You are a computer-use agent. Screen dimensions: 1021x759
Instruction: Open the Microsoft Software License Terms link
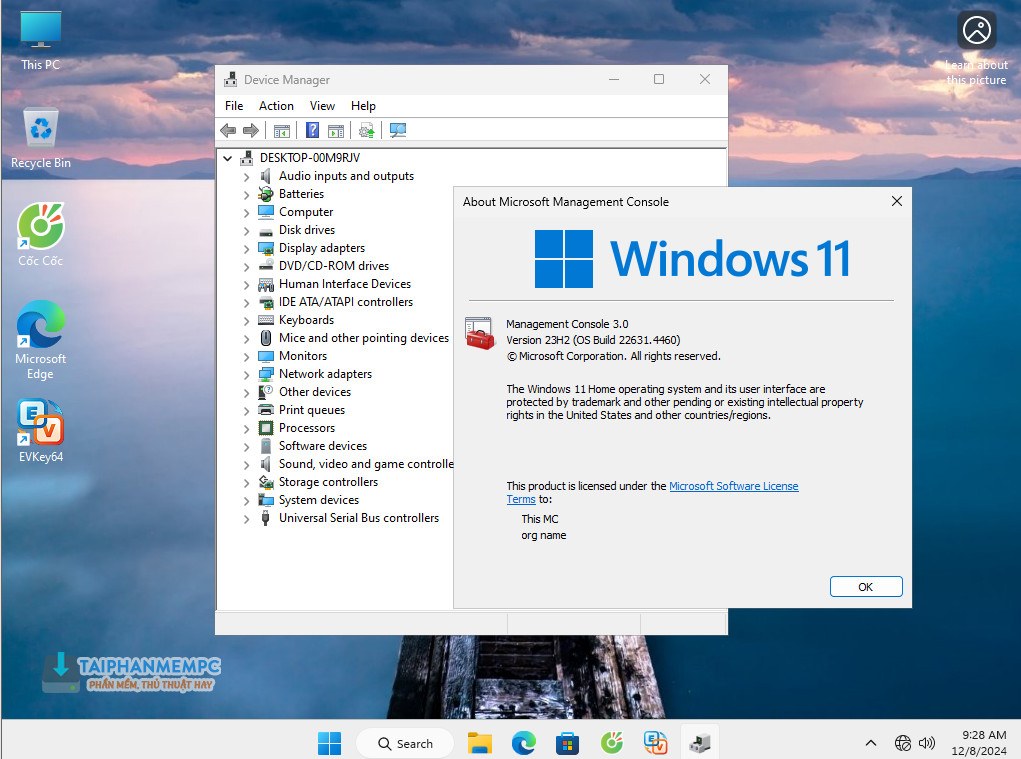[733, 486]
